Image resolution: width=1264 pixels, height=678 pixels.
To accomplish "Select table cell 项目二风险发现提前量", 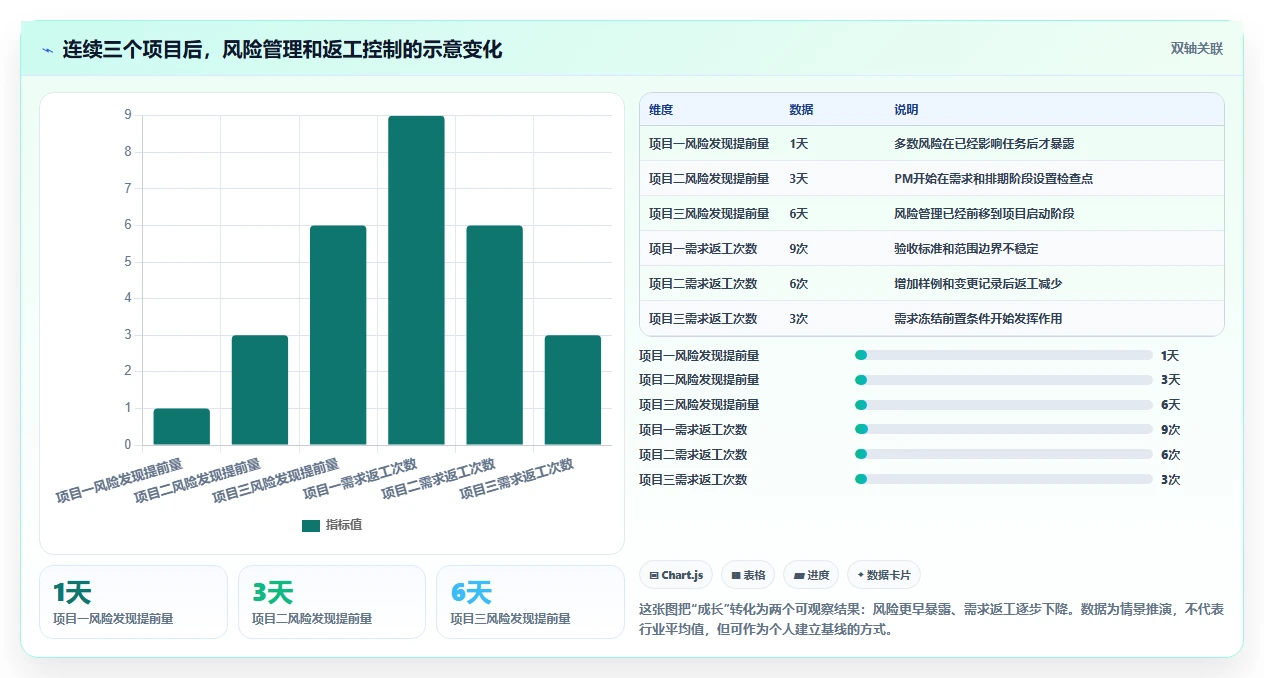I will tap(709, 179).
